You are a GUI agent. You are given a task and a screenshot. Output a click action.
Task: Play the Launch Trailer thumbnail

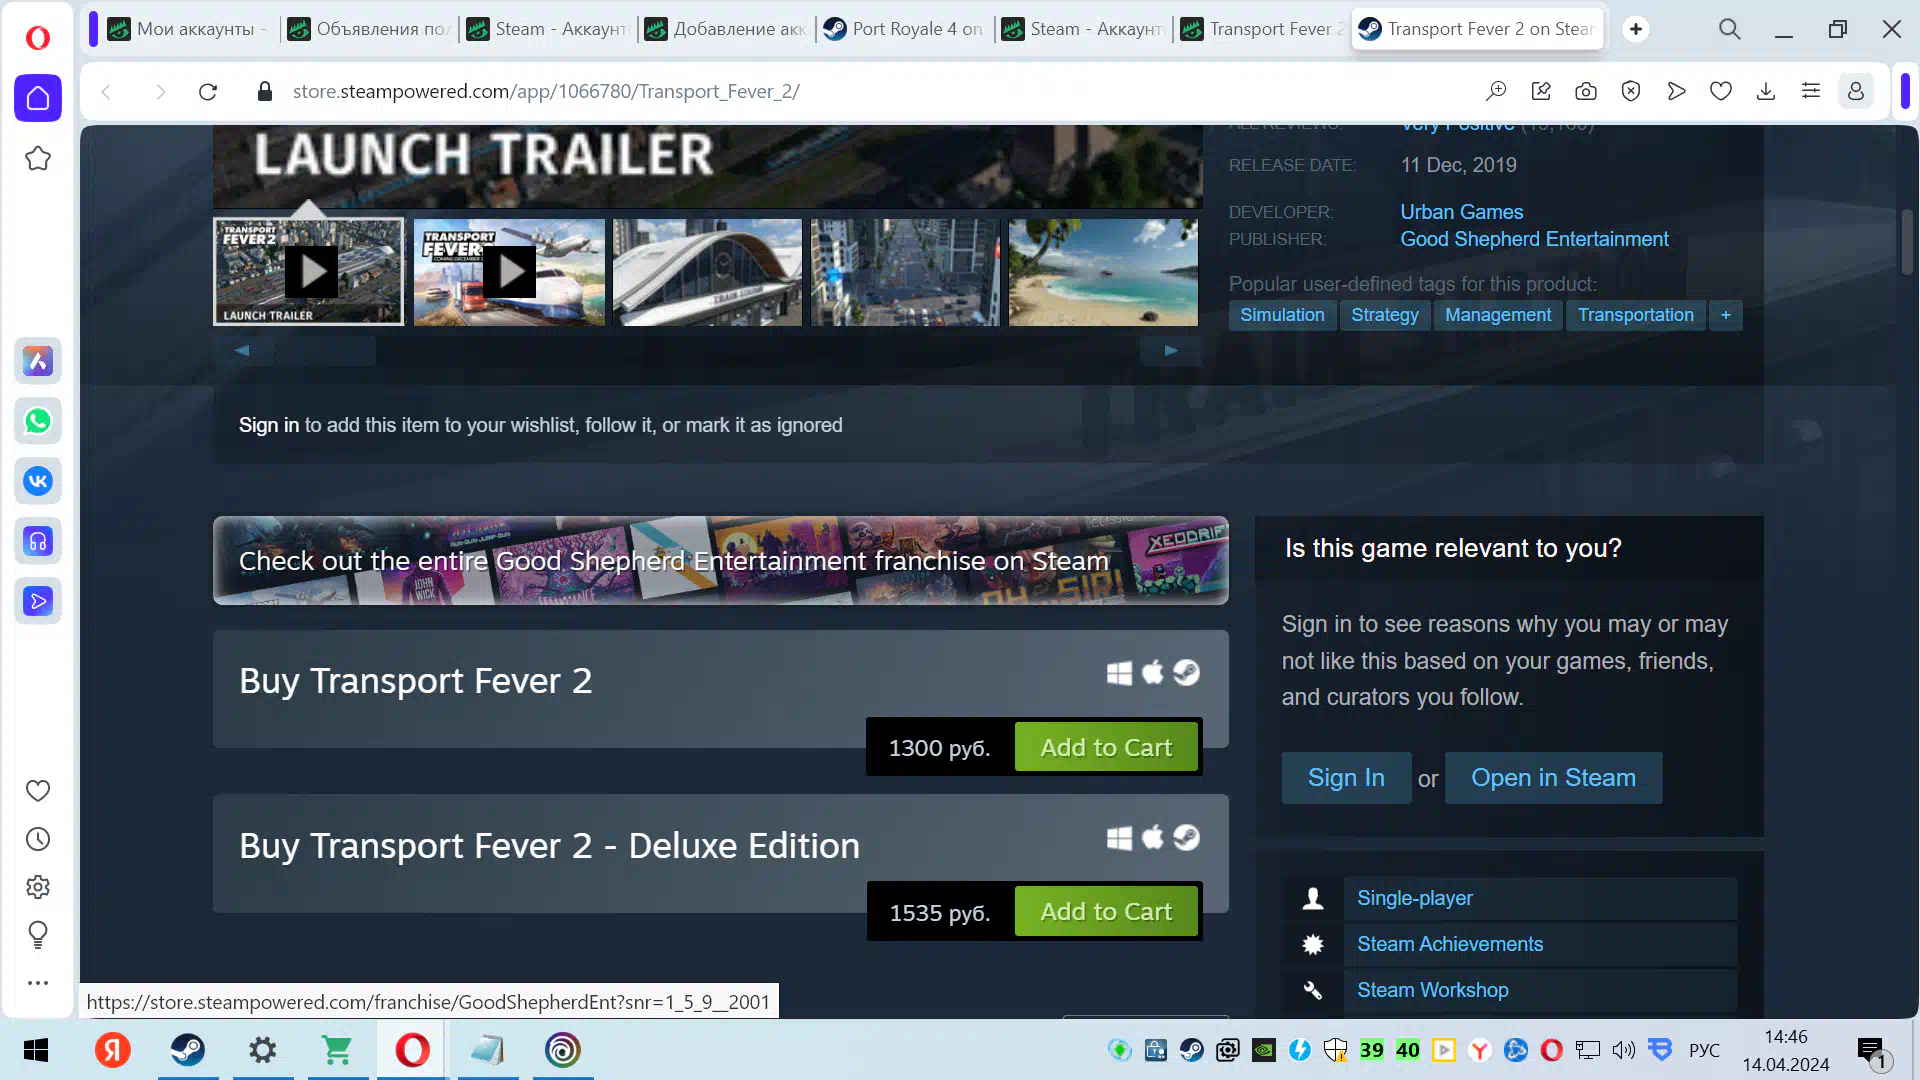(309, 272)
